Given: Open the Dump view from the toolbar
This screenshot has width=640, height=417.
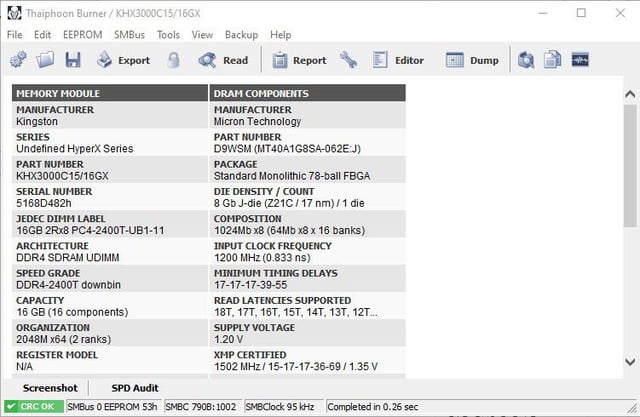Looking at the screenshot, I should coord(472,60).
